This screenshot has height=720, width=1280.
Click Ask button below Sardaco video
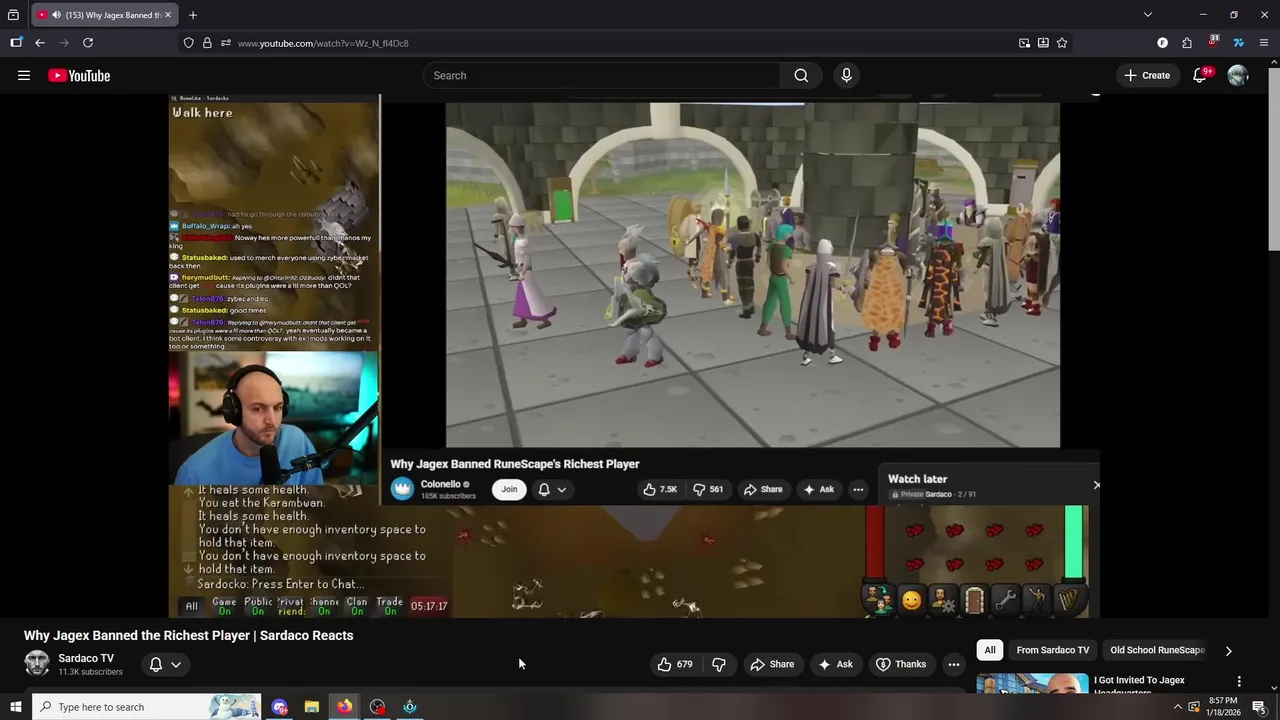(835, 664)
